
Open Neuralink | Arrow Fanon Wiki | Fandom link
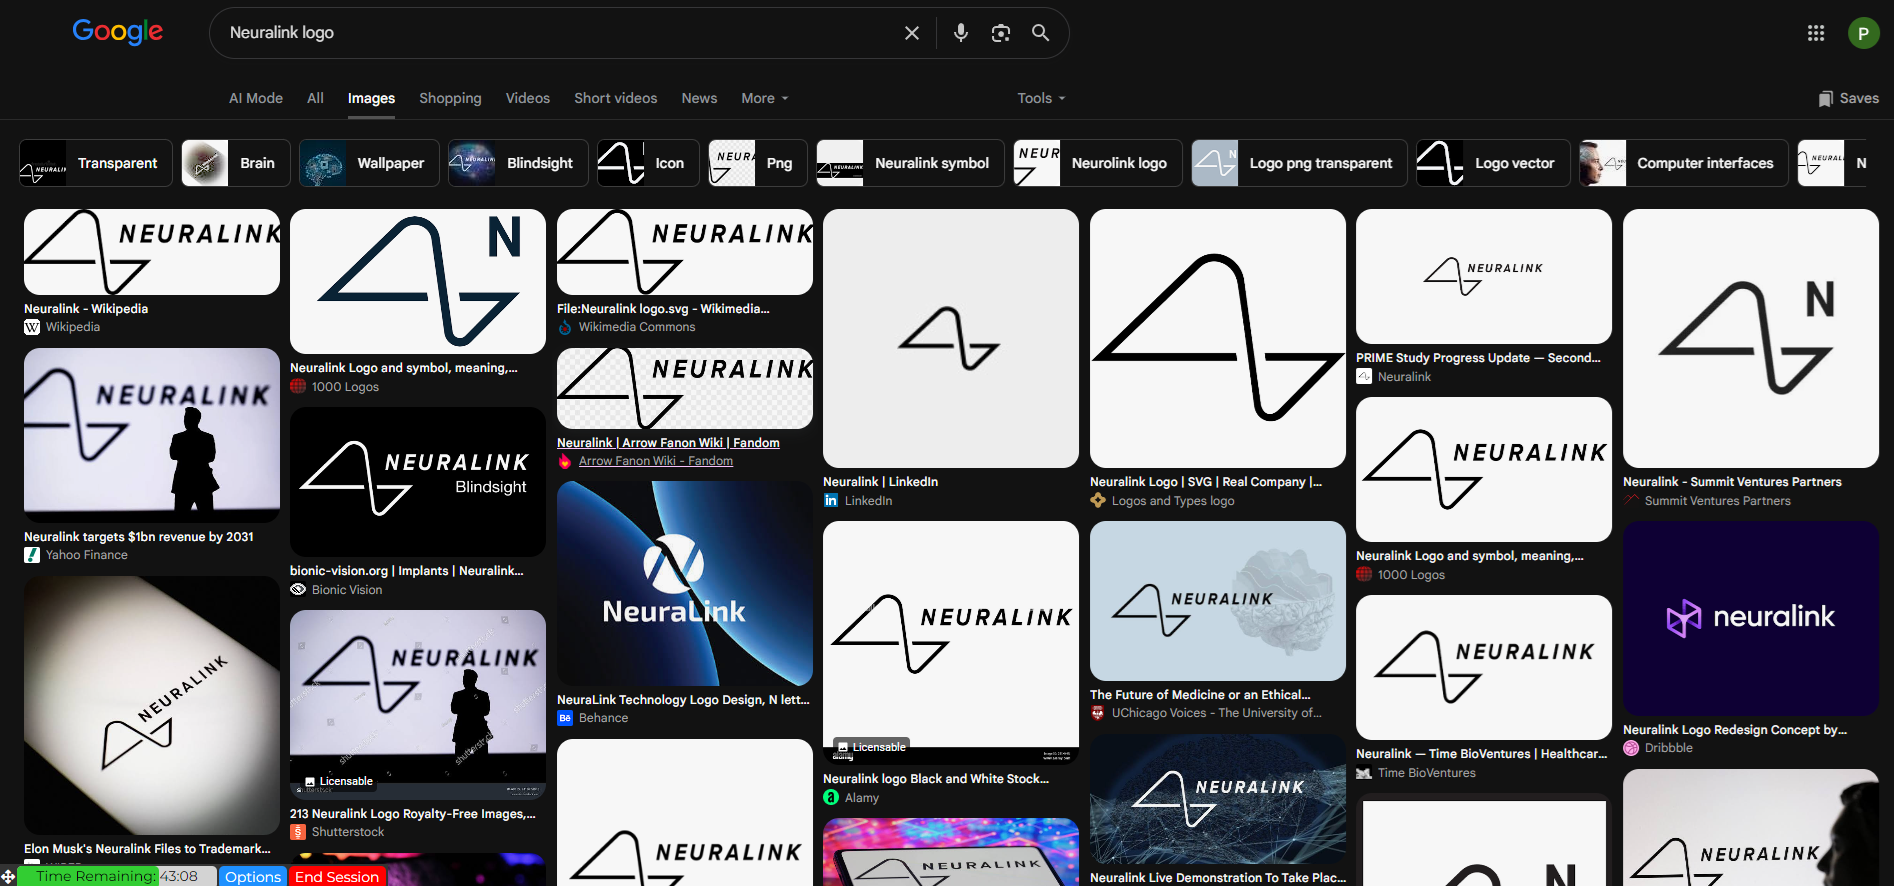point(668,443)
